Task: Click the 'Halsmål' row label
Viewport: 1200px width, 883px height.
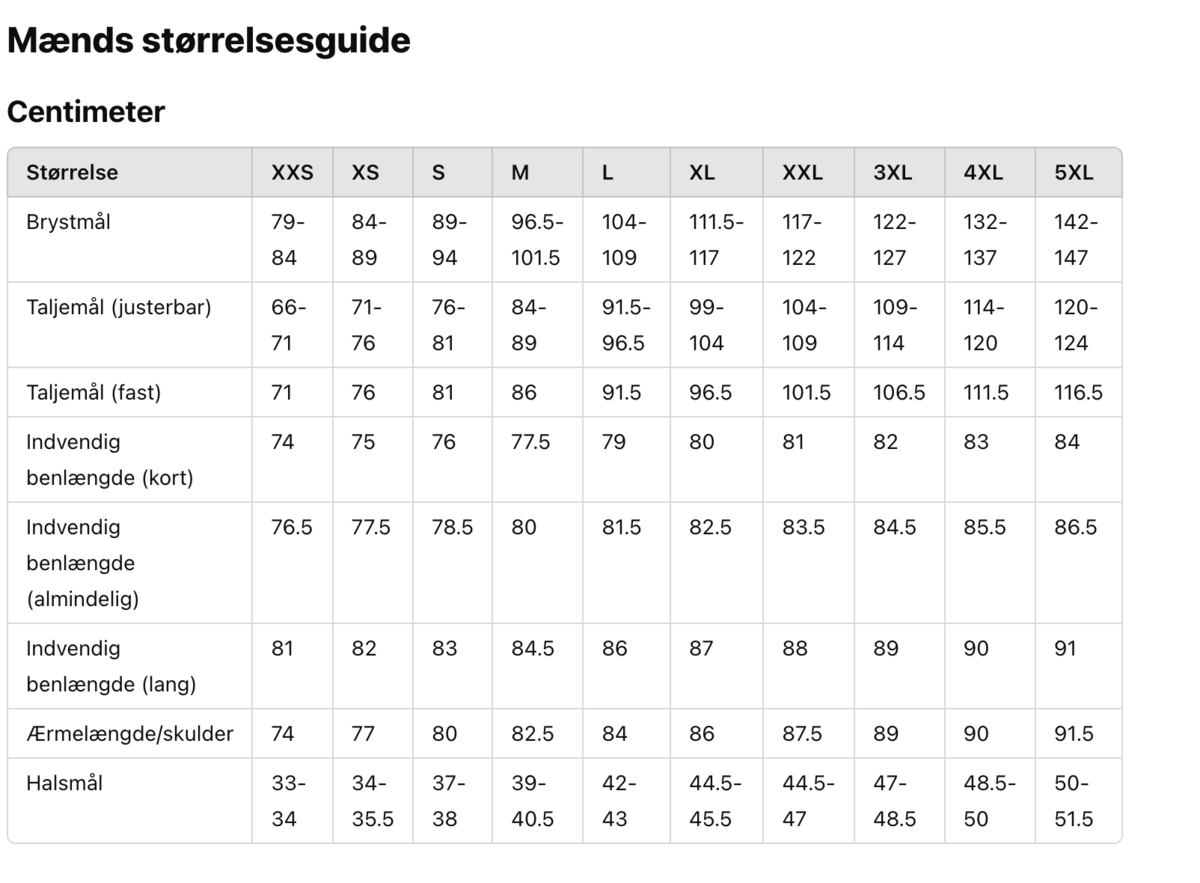Action: coord(64,783)
